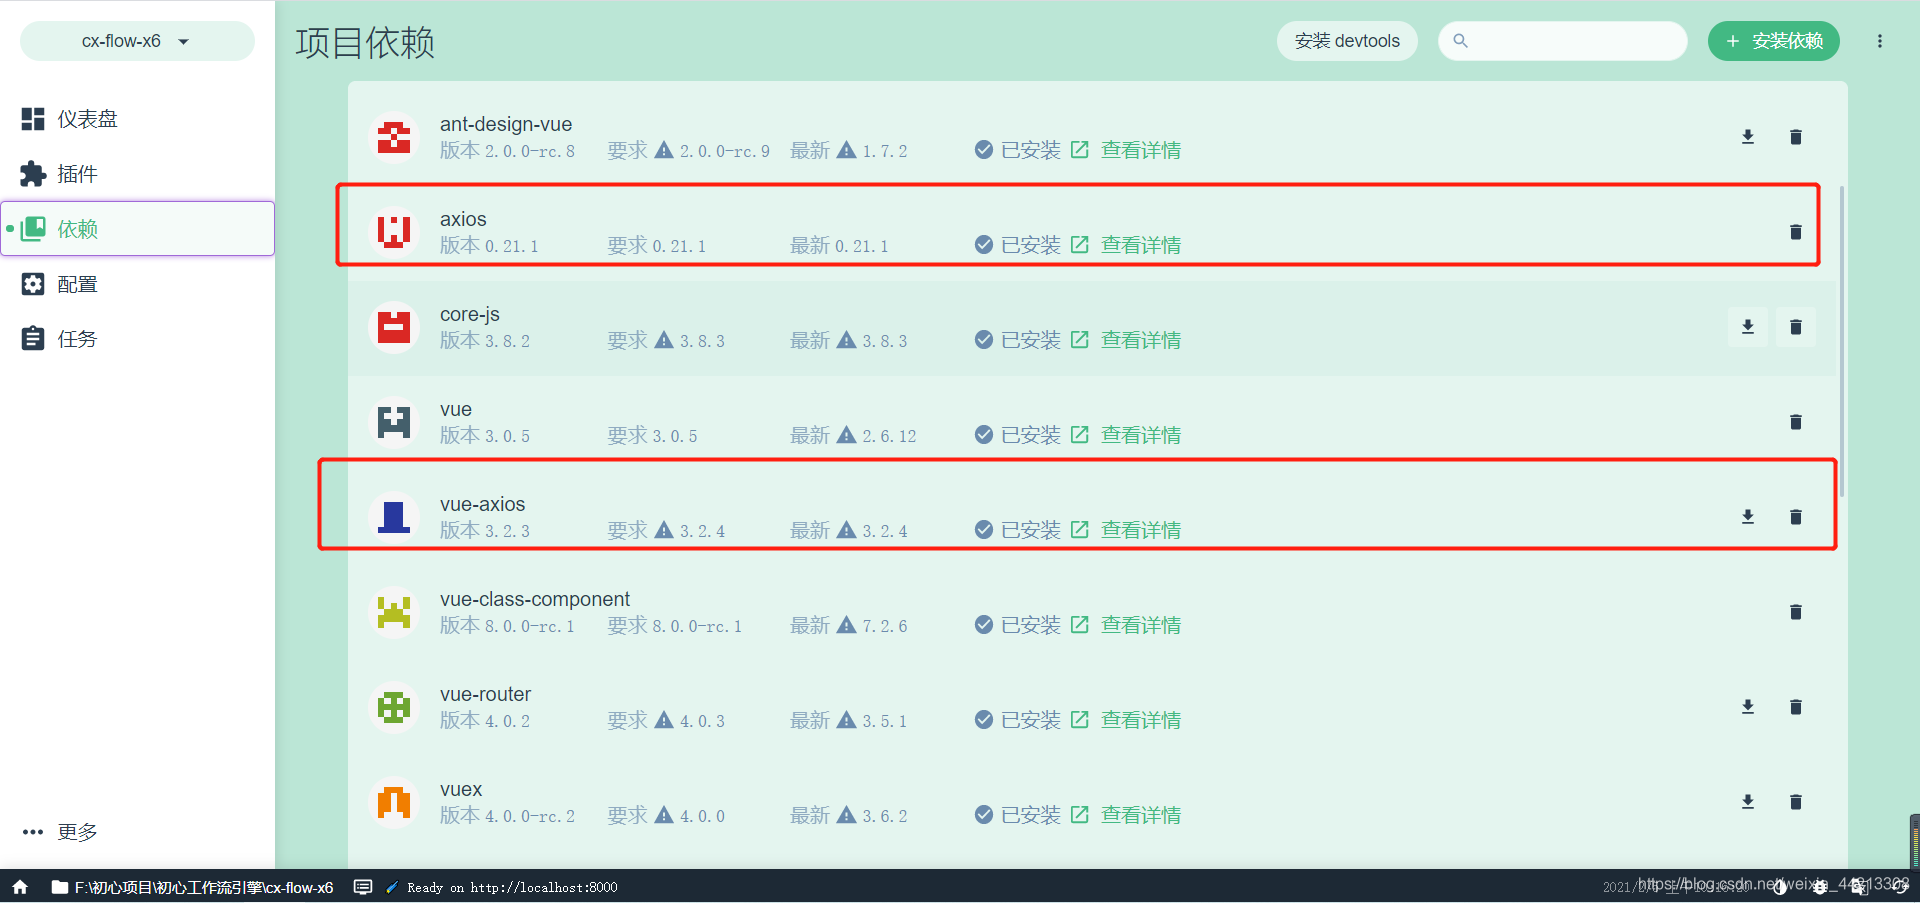Click the vue-class-component package avatar
Viewport: 1920px width, 903px height.
tap(394, 612)
